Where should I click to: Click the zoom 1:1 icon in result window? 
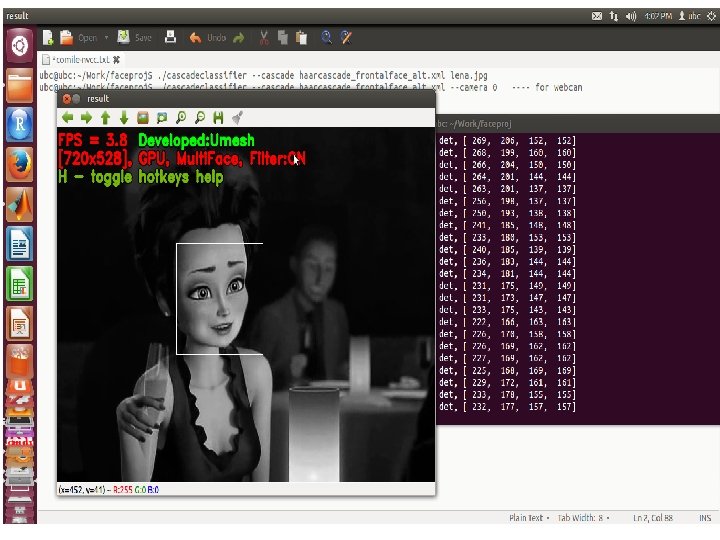coord(143,118)
